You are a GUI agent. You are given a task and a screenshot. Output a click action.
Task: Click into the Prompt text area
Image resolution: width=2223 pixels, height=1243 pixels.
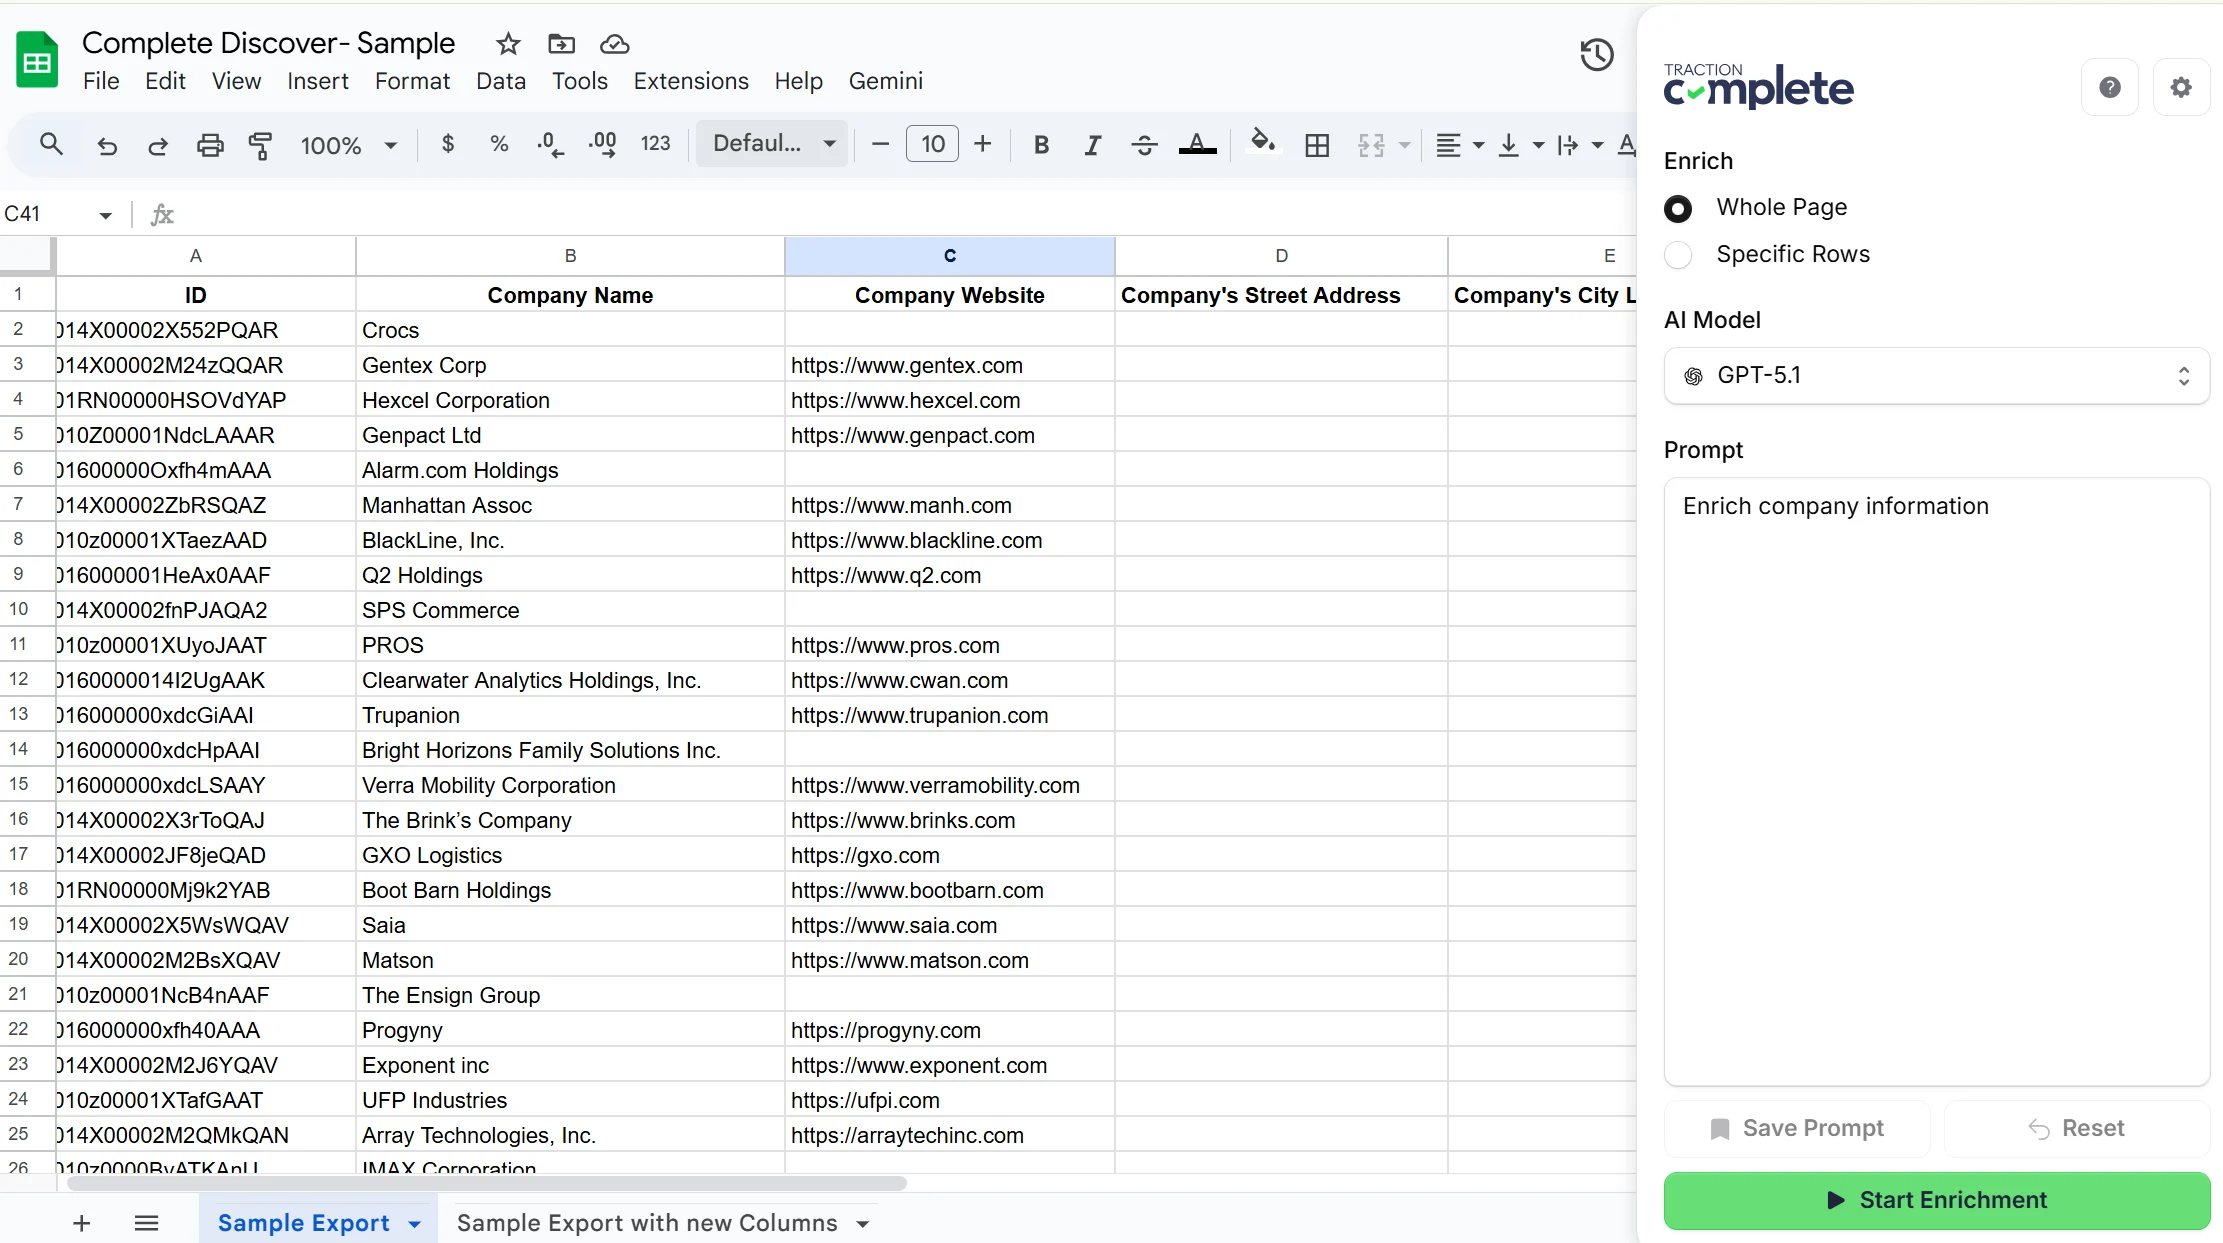(1936, 780)
